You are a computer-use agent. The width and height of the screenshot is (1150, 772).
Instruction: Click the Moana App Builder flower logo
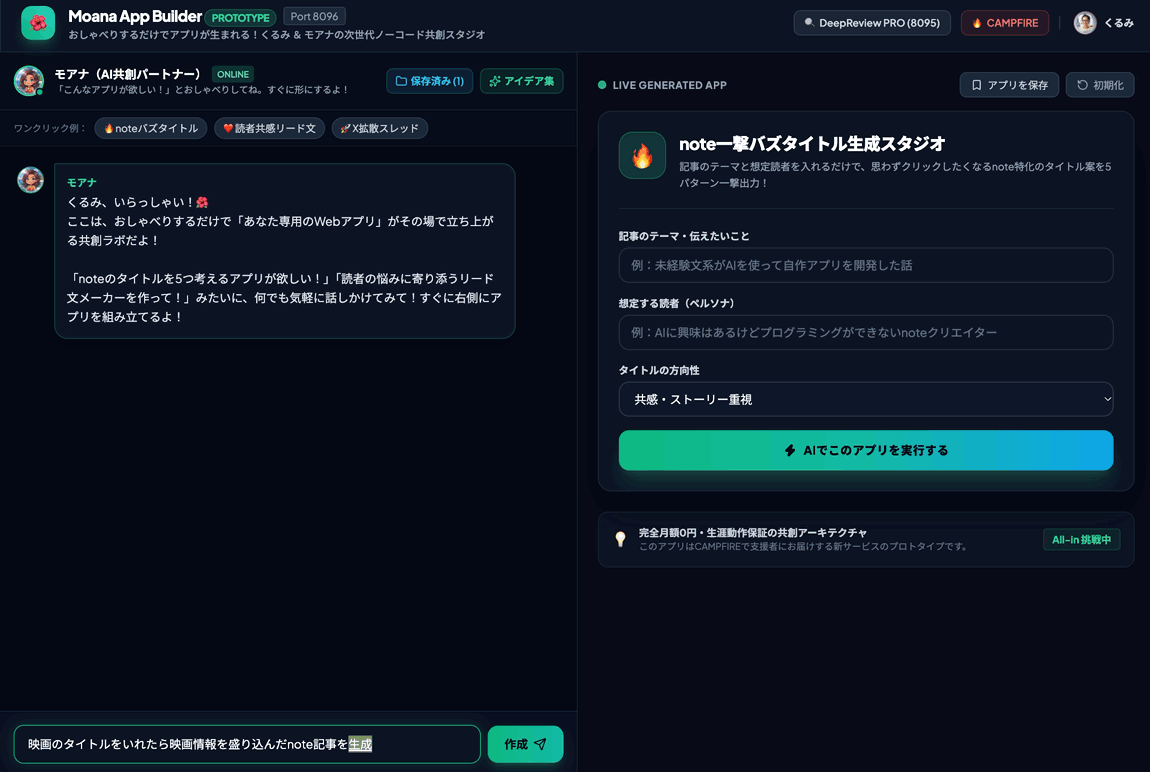coord(37,23)
